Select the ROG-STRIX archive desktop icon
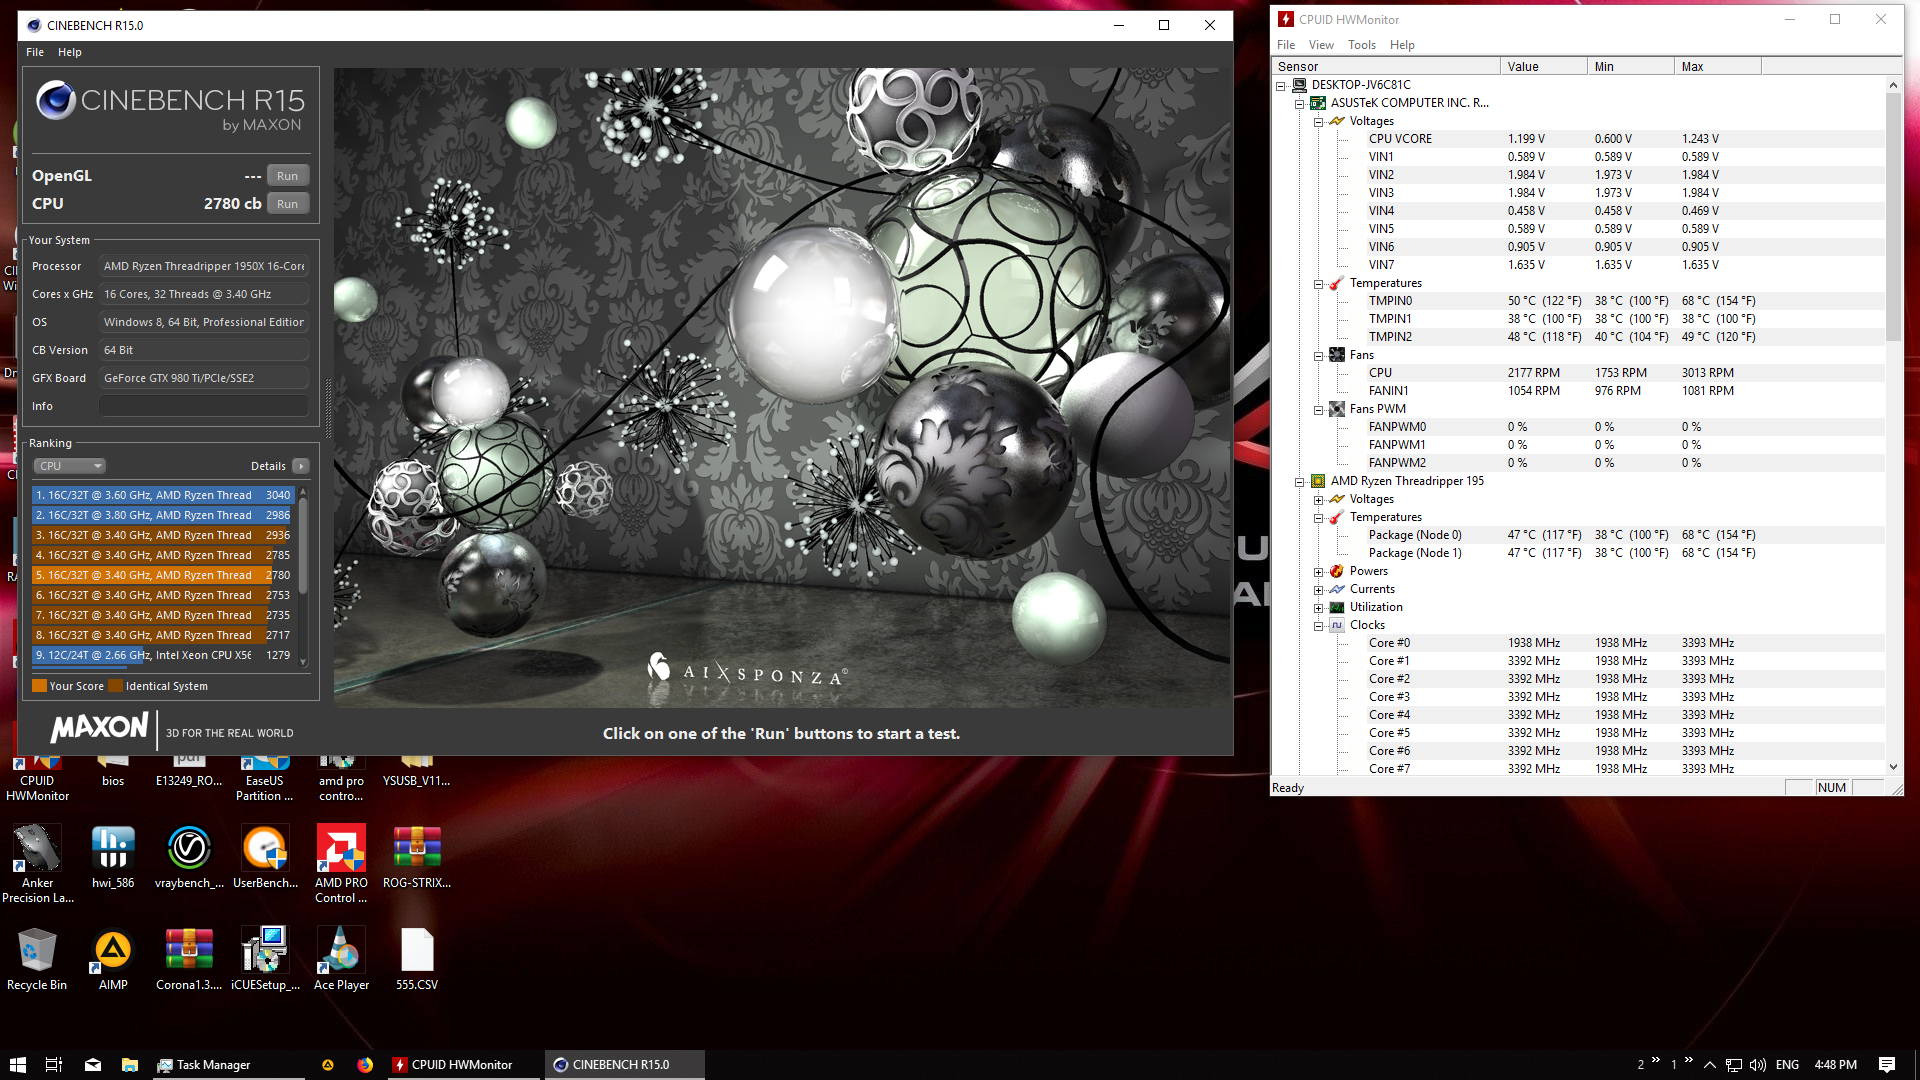 [417, 857]
